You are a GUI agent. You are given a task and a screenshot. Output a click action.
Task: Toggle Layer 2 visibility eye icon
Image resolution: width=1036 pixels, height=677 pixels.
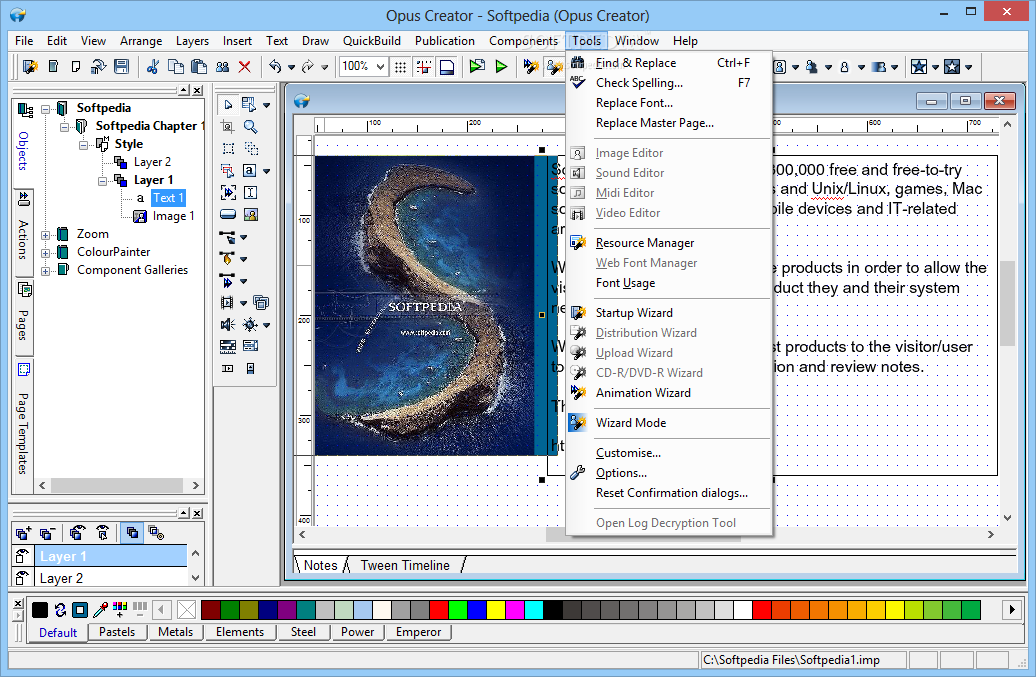click(x=22, y=578)
